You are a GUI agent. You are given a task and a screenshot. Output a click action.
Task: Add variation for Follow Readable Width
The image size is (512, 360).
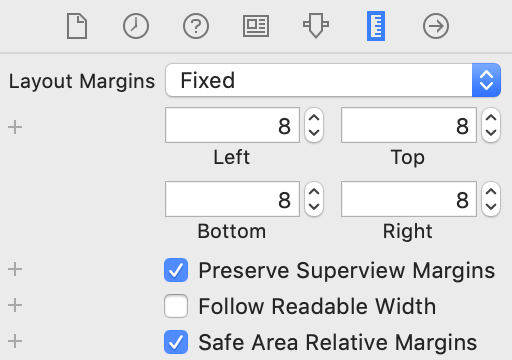pyautogui.click(x=15, y=305)
